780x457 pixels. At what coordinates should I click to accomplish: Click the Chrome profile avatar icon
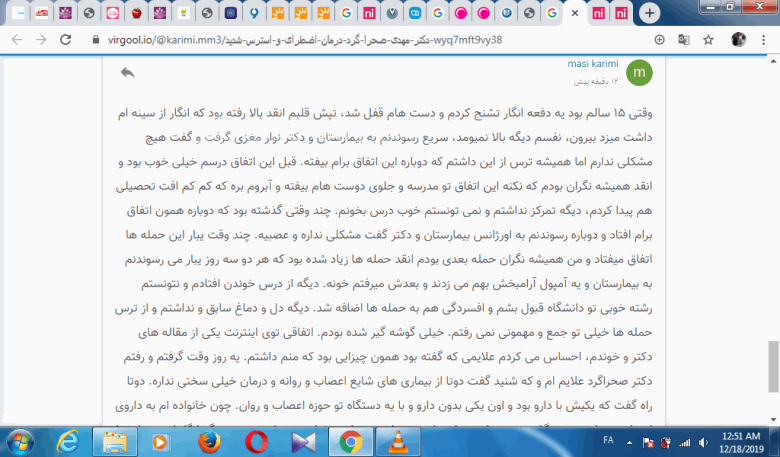coord(739,40)
